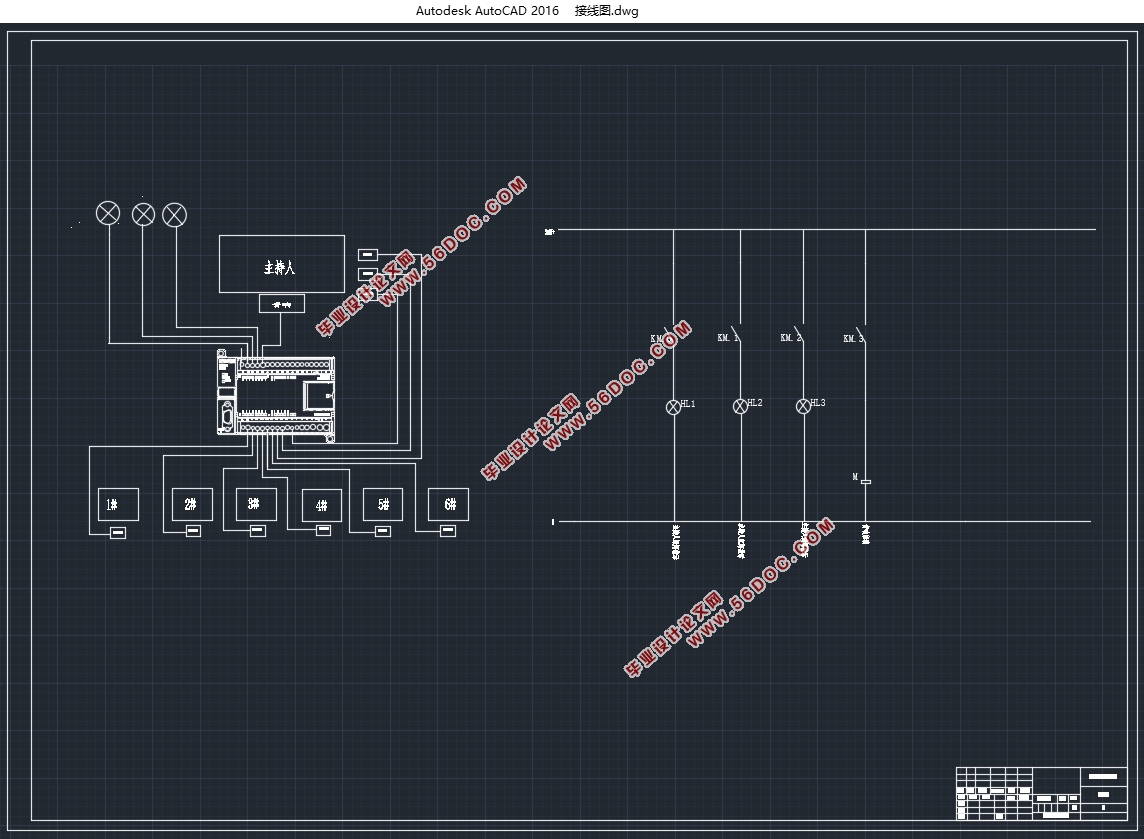Click the push button below station 5#
1144x839 pixels.
[x=383, y=531]
